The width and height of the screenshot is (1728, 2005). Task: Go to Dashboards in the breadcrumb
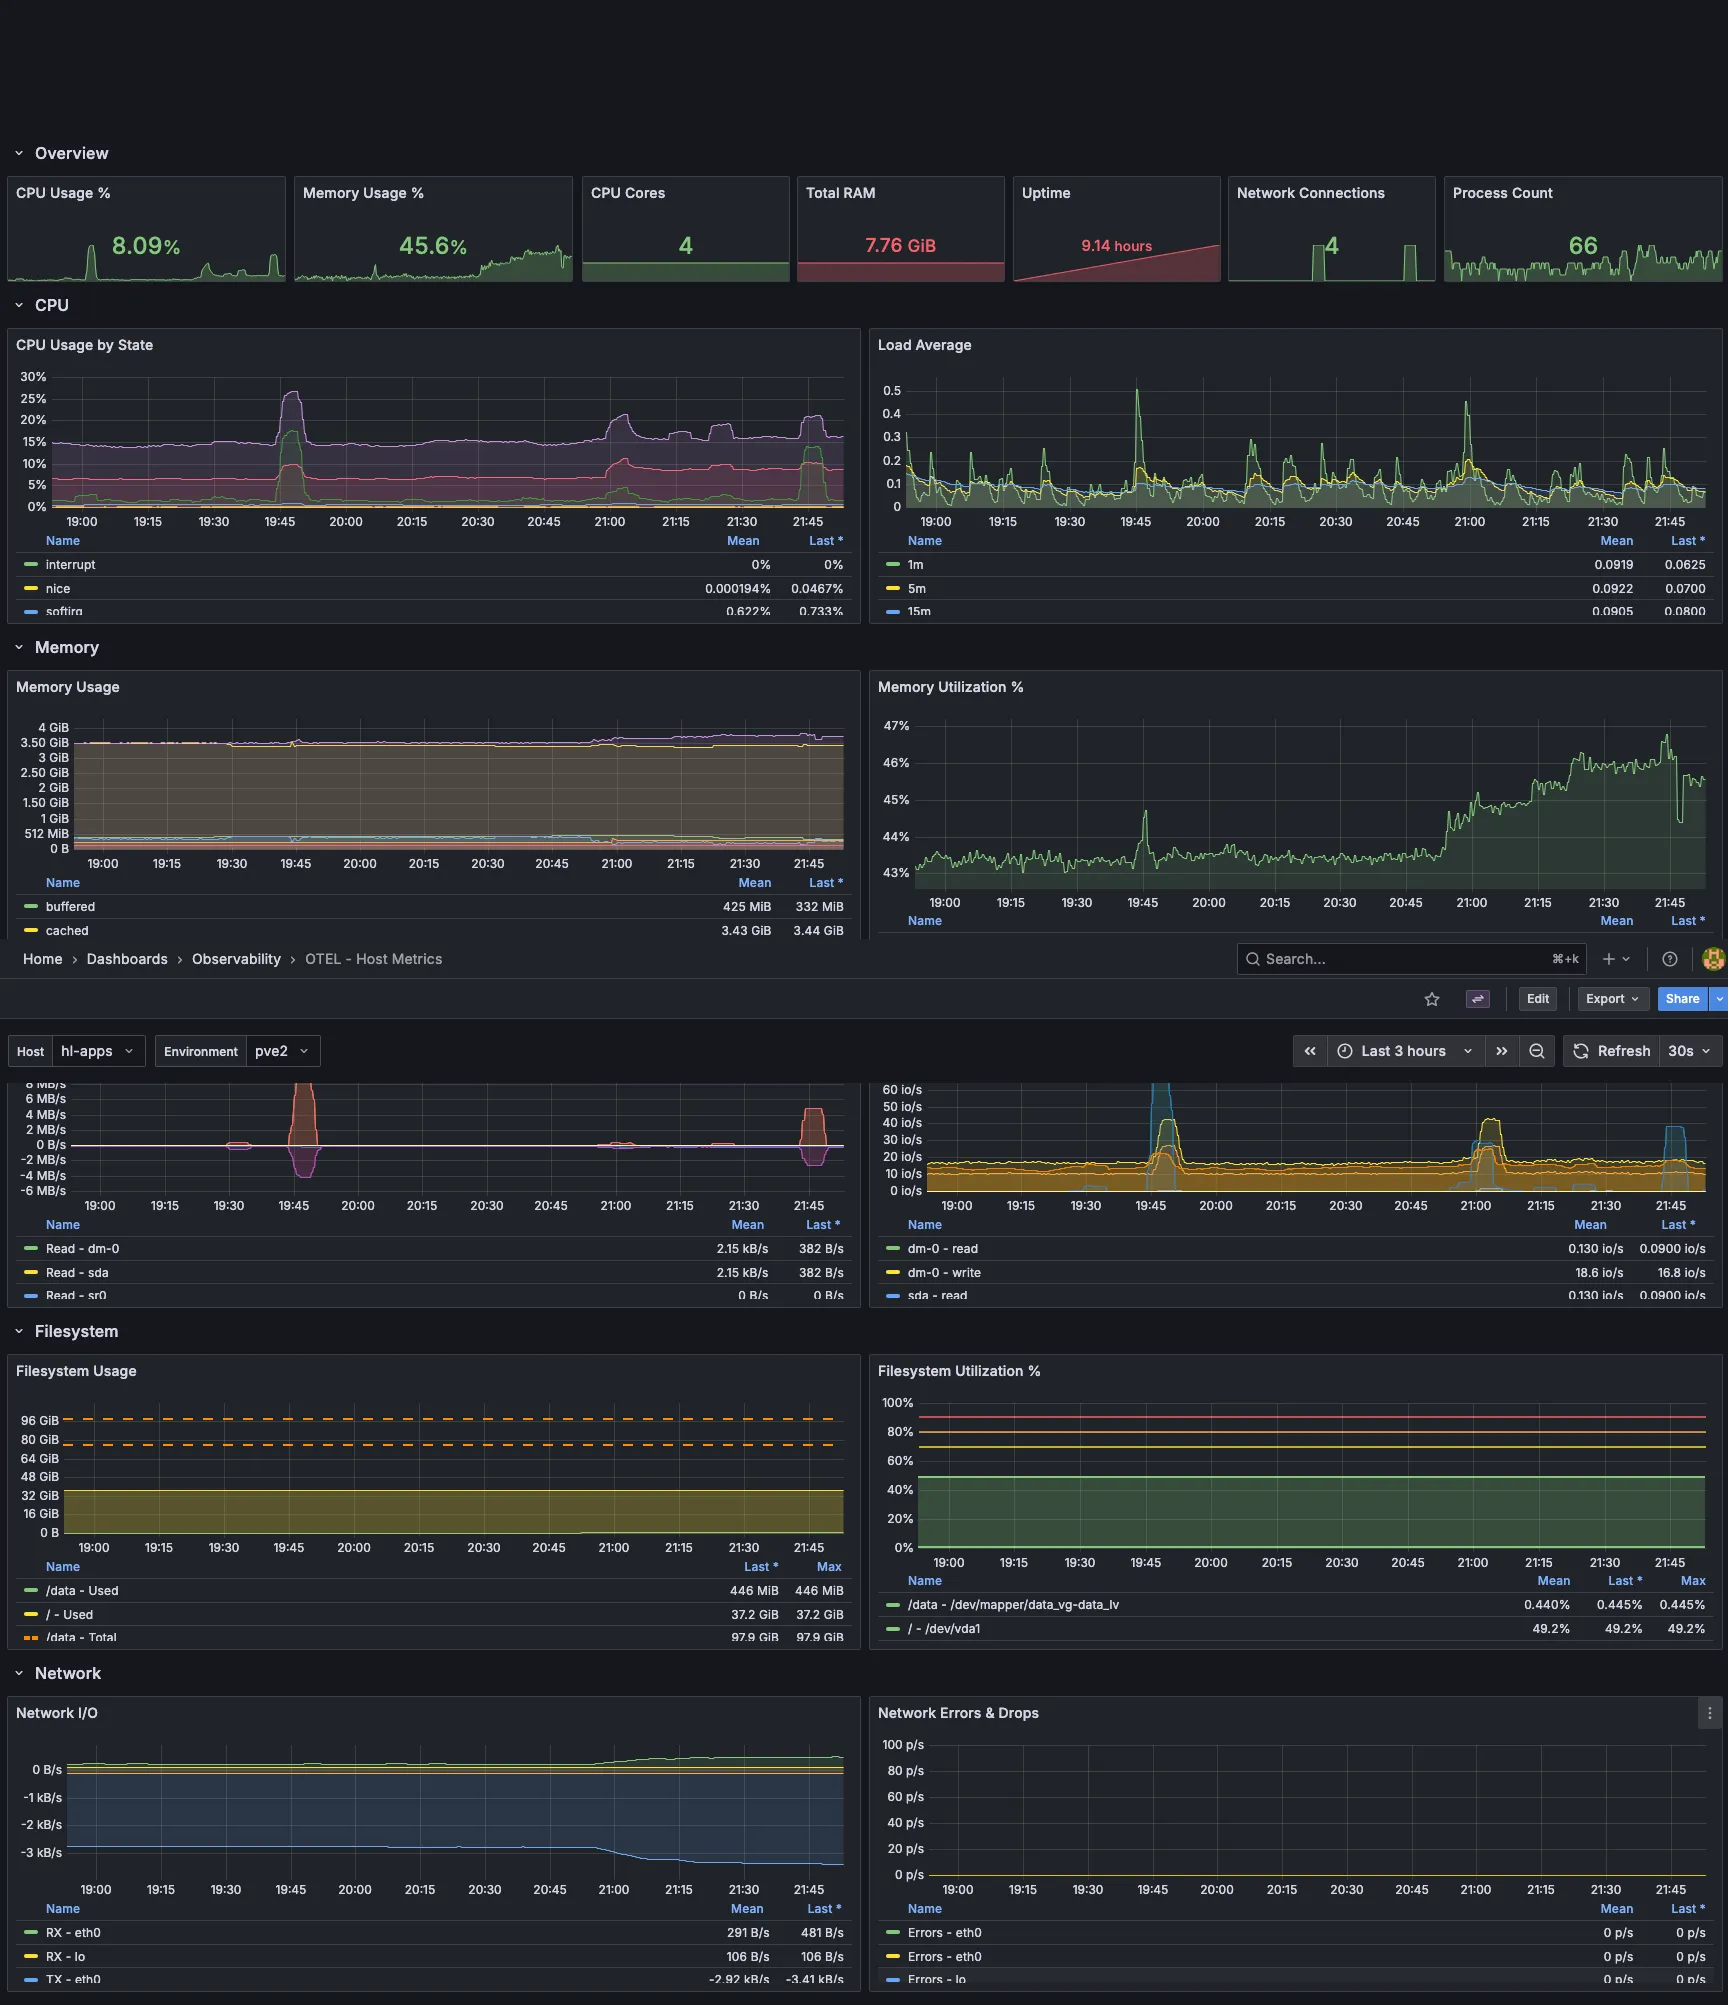[127, 959]
